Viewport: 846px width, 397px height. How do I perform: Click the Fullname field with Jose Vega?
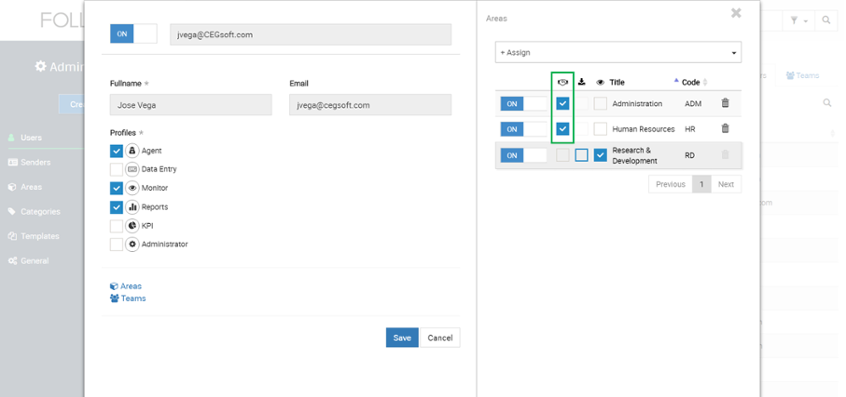pos(191,105)
